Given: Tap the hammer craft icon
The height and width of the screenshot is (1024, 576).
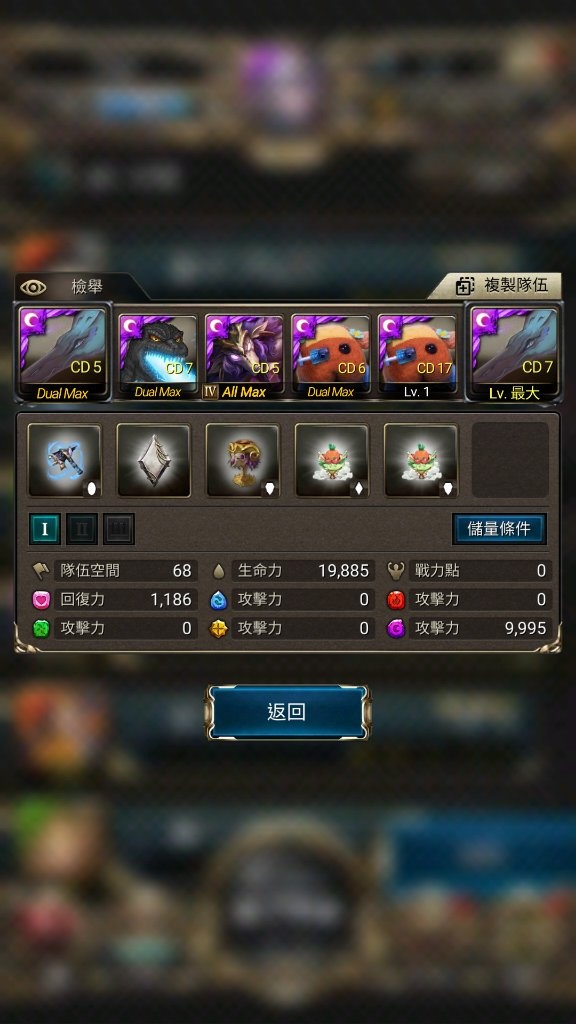Looking at the screenshot, I should click(x=64, y=460).
